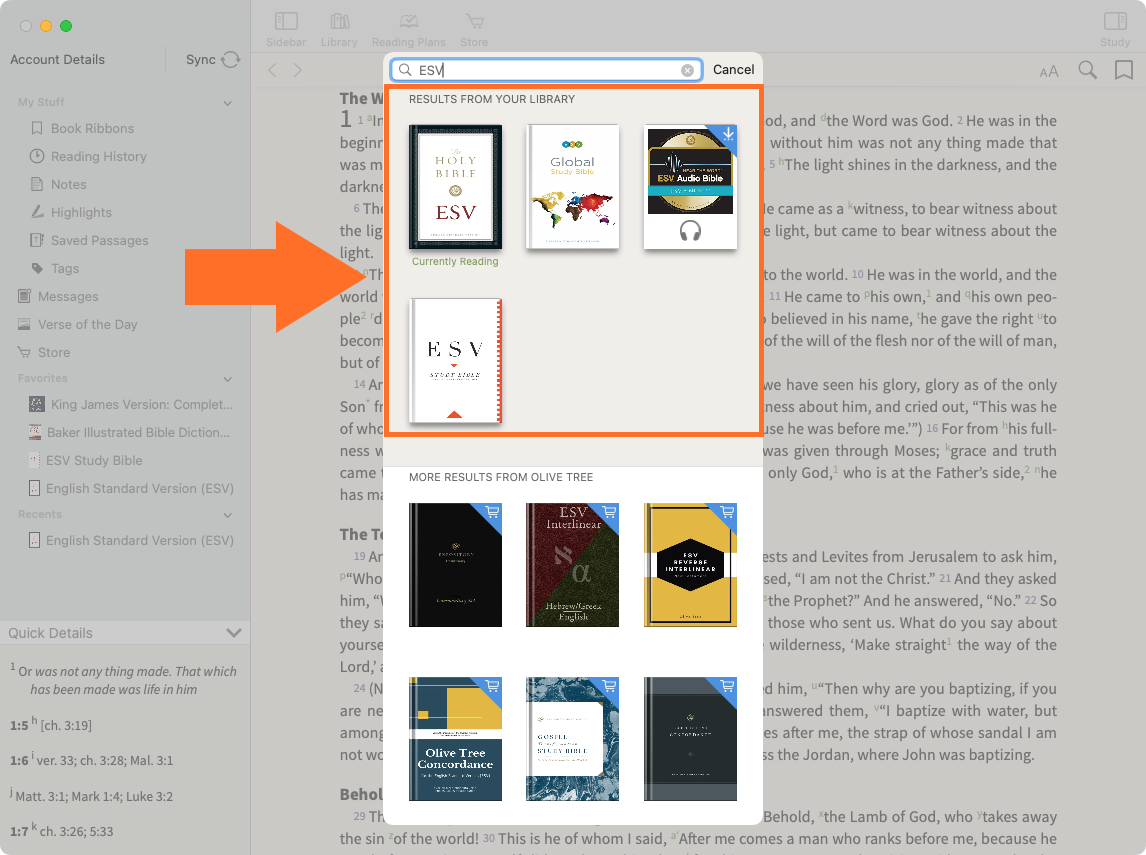
Task: Open text size AA settings
Action: [1049, 71]
